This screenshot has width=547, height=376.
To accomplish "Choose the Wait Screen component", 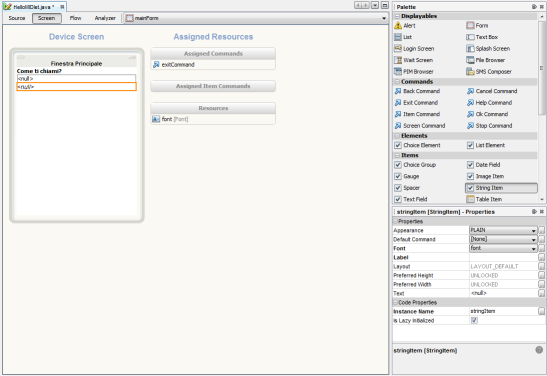I will tap(413, 60).
